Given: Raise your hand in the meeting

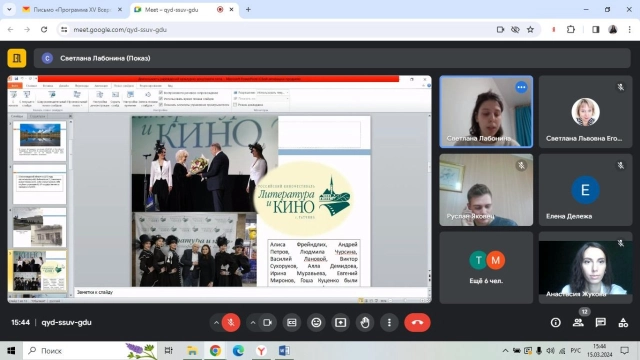Looking at the screenshot, I should (365, 322).
